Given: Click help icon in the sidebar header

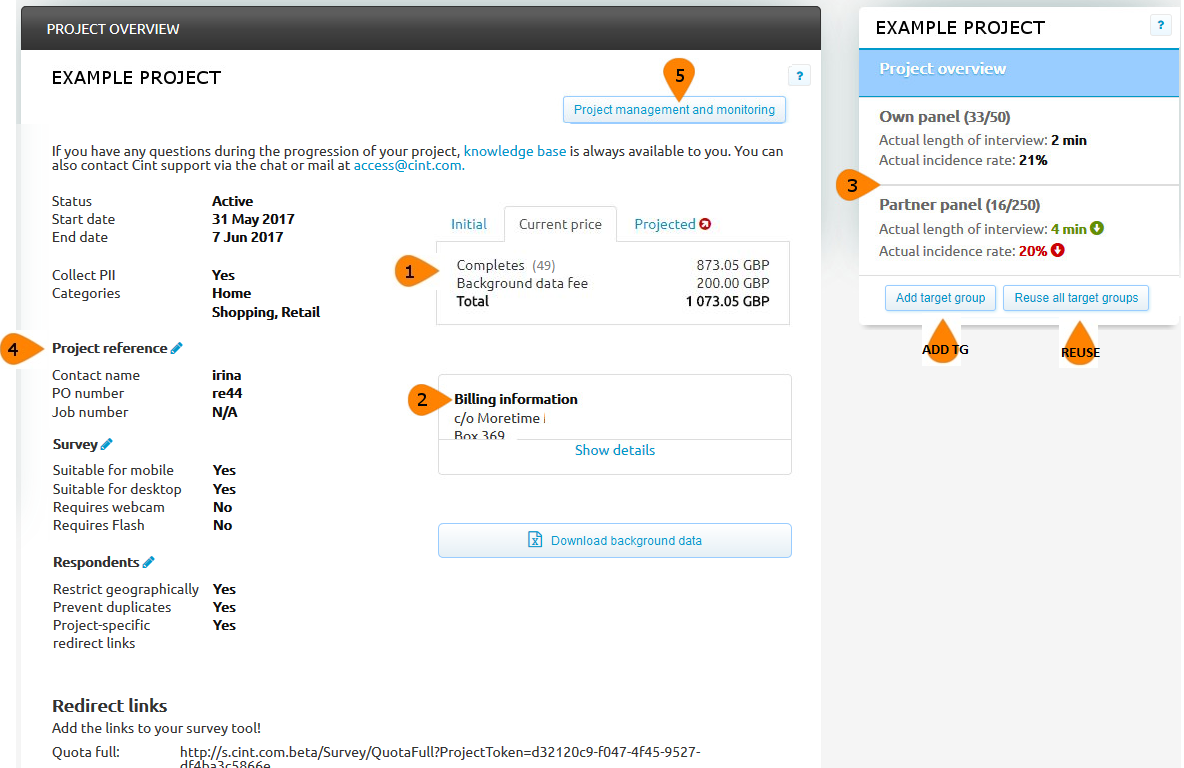Looking at the screenshot, I should click(1160, 26).
